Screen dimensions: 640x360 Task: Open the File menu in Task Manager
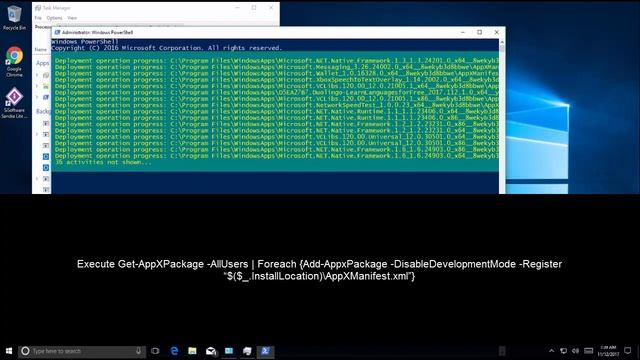(x=38, y=18)
